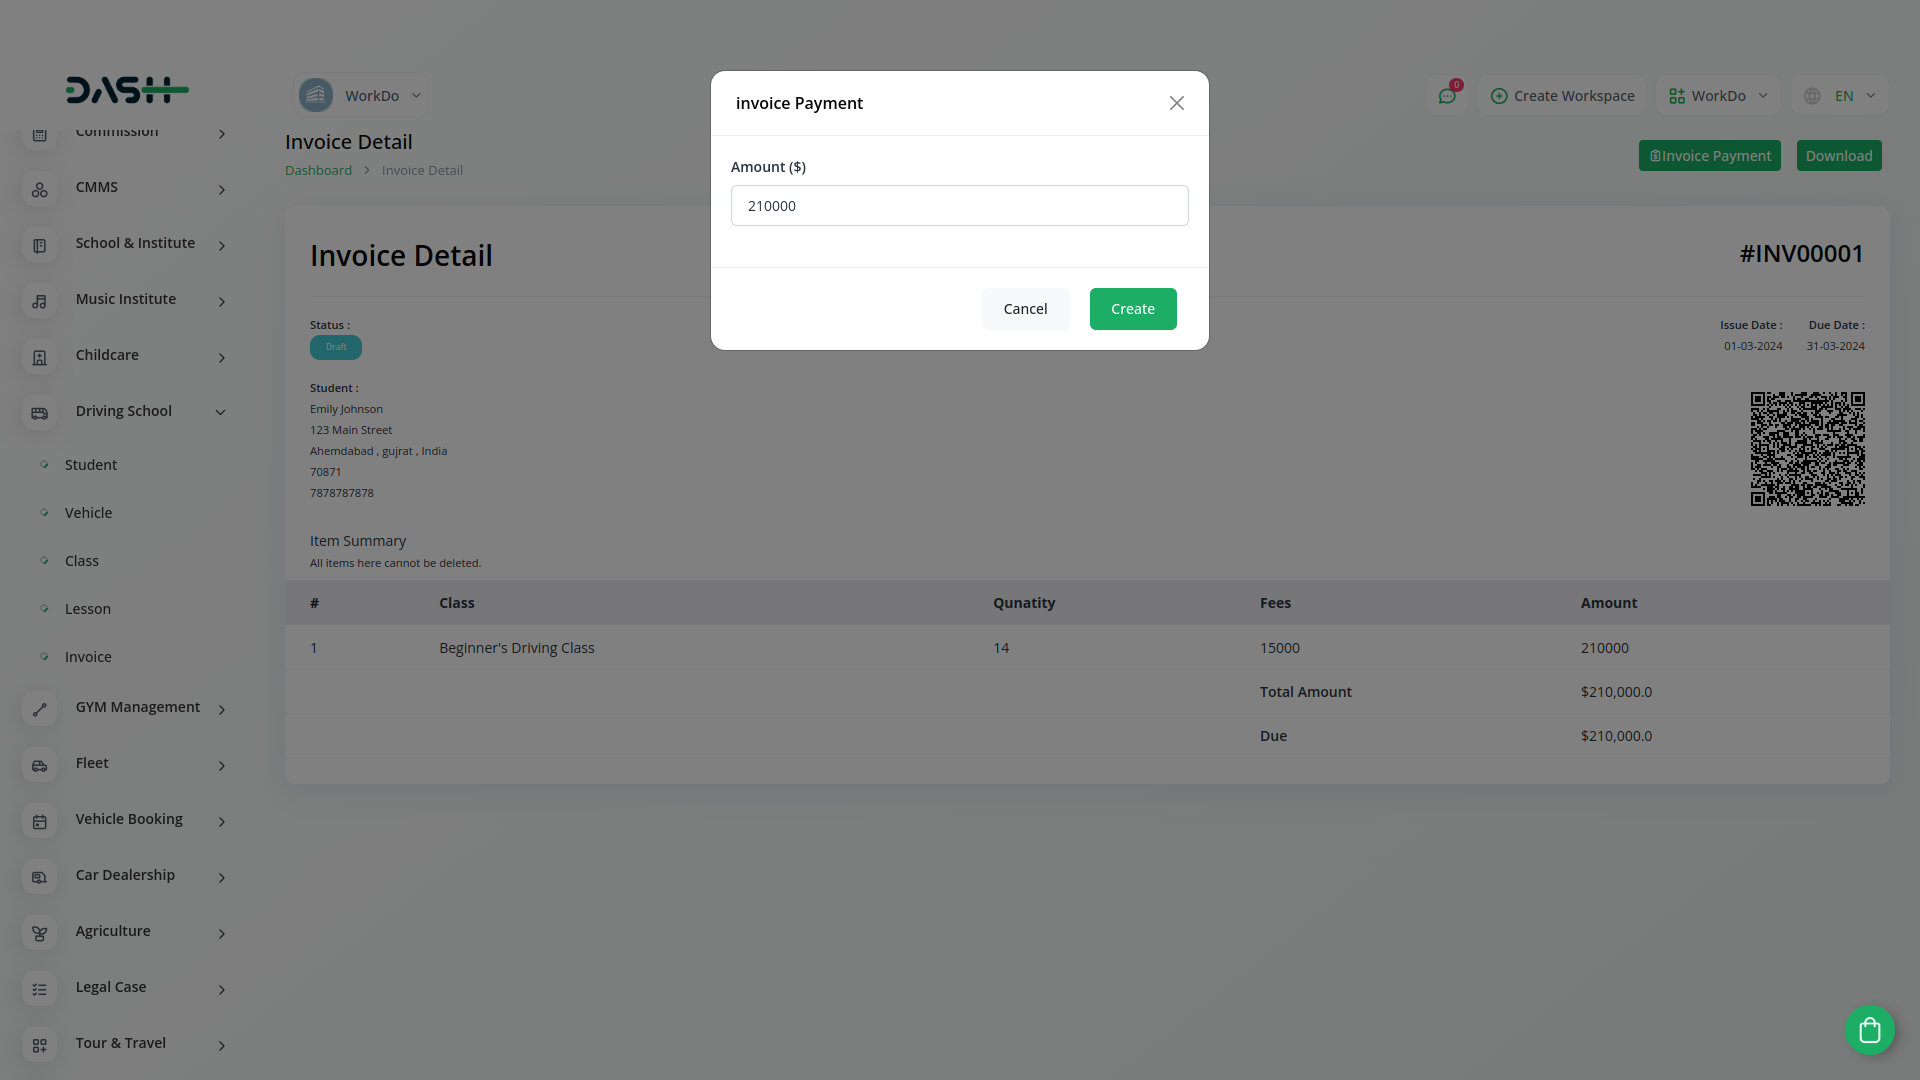Close the invoice Payment dialog
This screenshot has width=1920, height=1080.
(x=1176, y=103)
